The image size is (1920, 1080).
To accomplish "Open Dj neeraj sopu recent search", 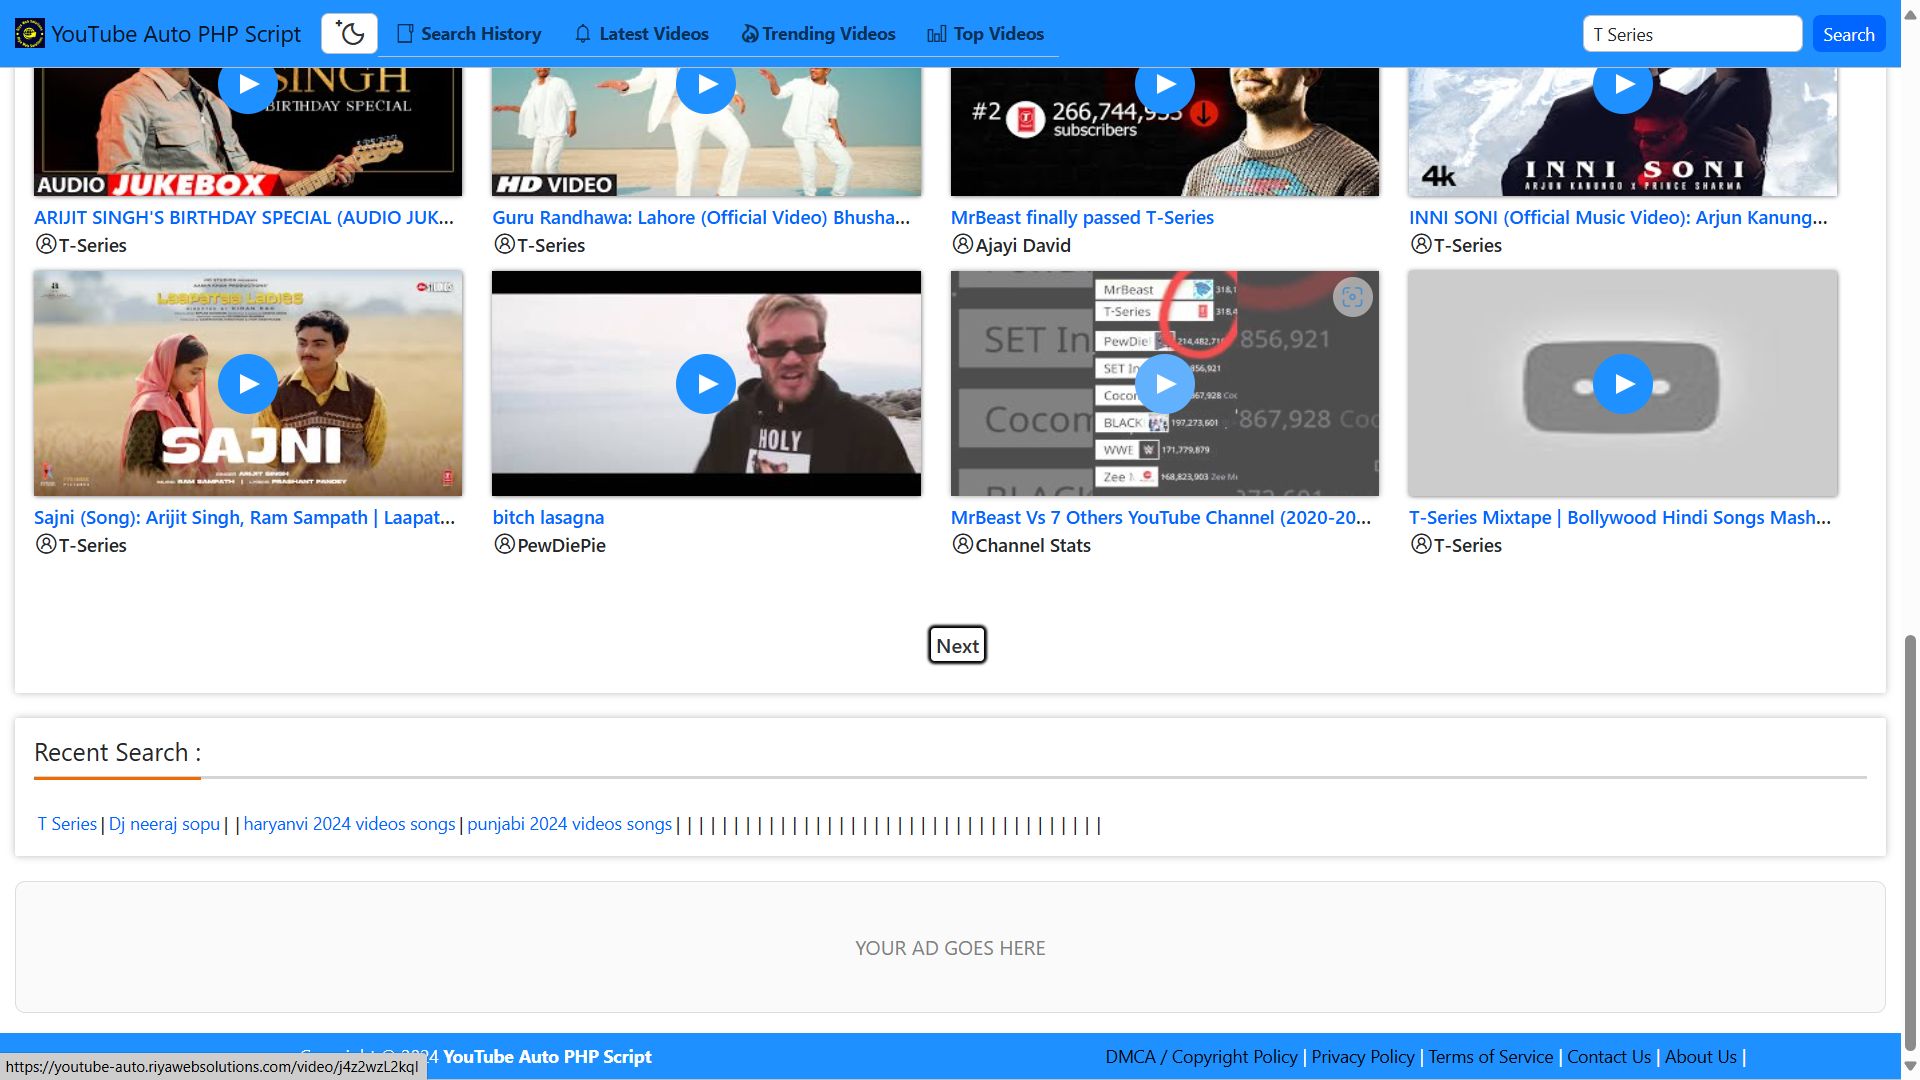I will (x=164, y=824).
